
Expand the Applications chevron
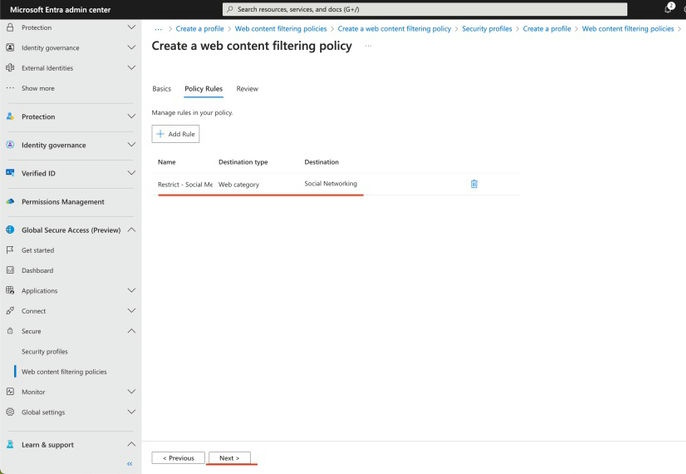[131, 290]
